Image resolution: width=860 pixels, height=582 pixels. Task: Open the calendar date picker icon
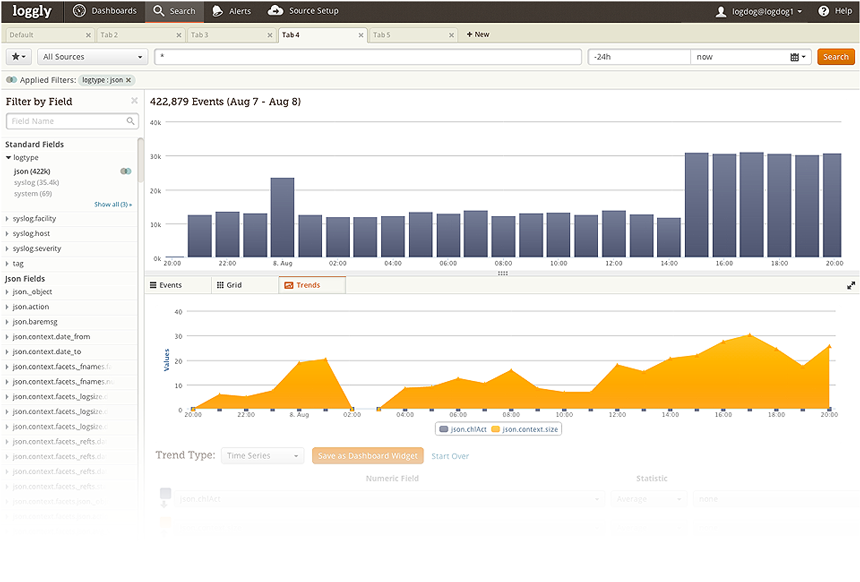[x=798, y=57]
